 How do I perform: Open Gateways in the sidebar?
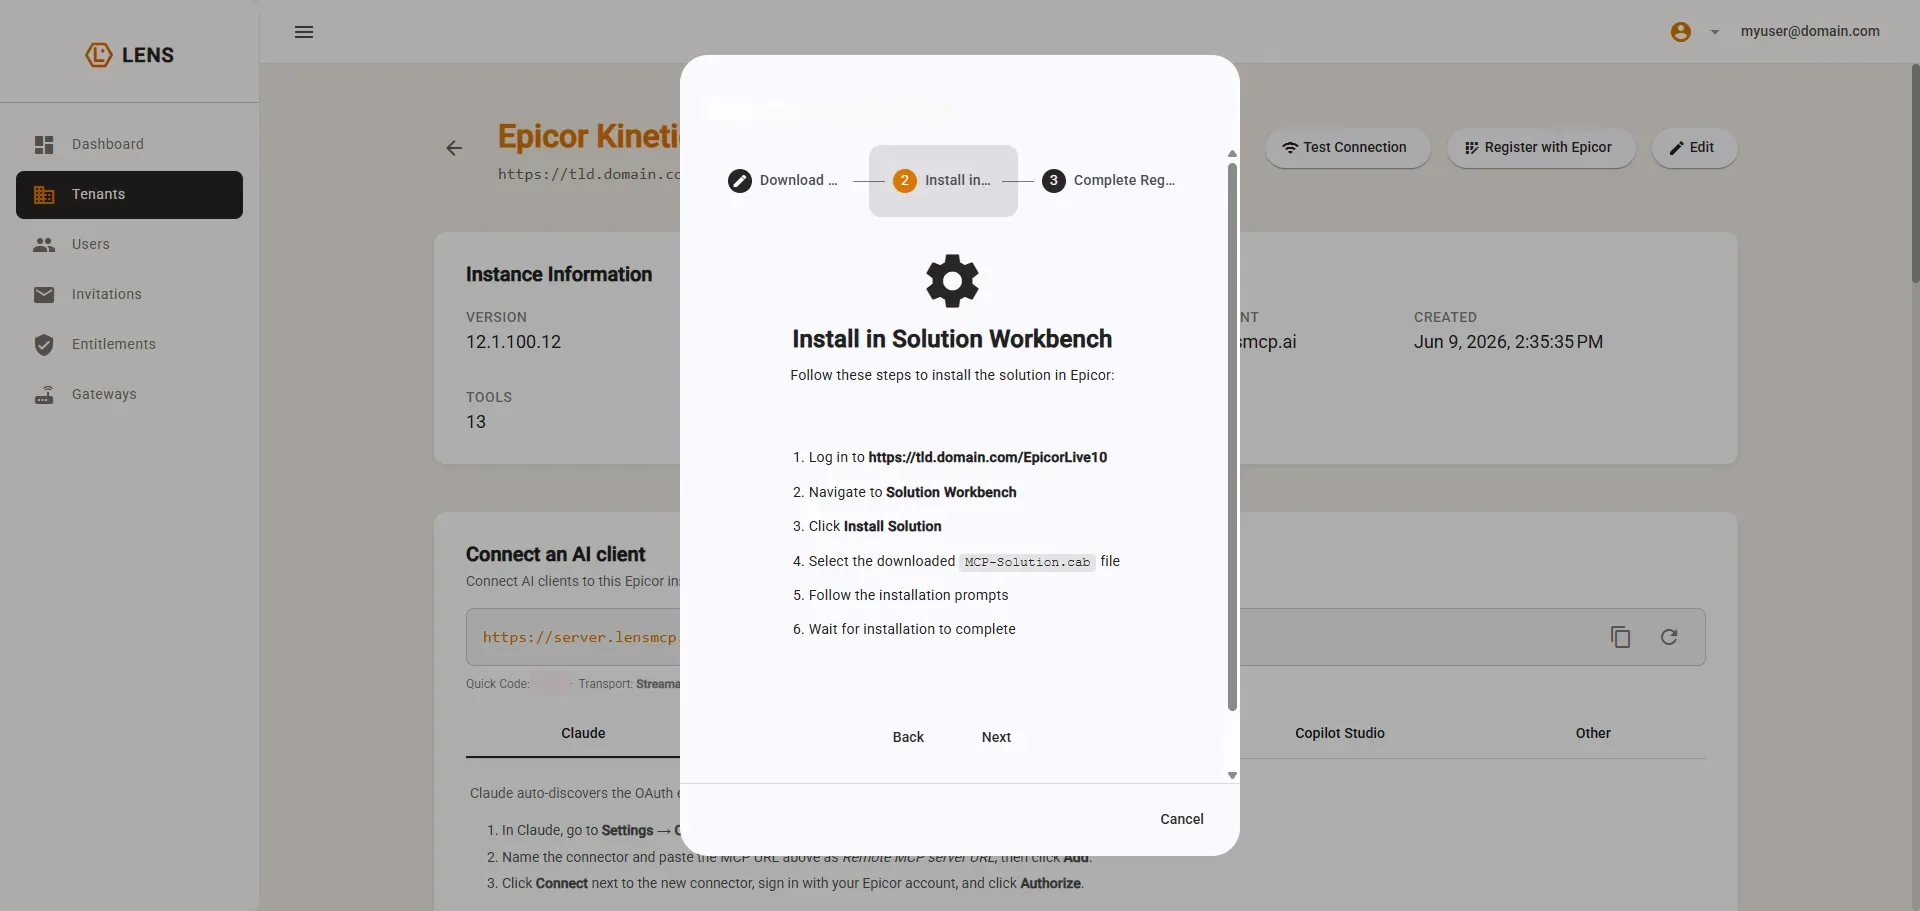(x=129, y=395)
